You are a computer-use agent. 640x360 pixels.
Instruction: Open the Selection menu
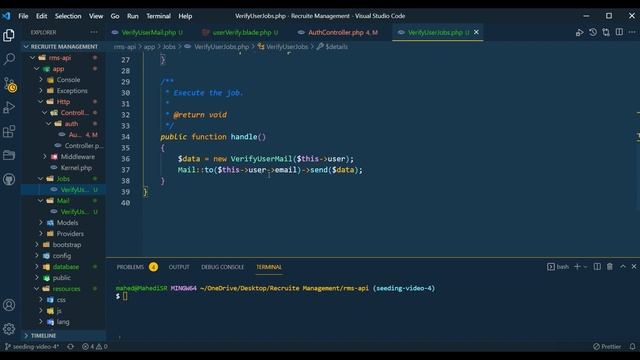tap(68, 16)
